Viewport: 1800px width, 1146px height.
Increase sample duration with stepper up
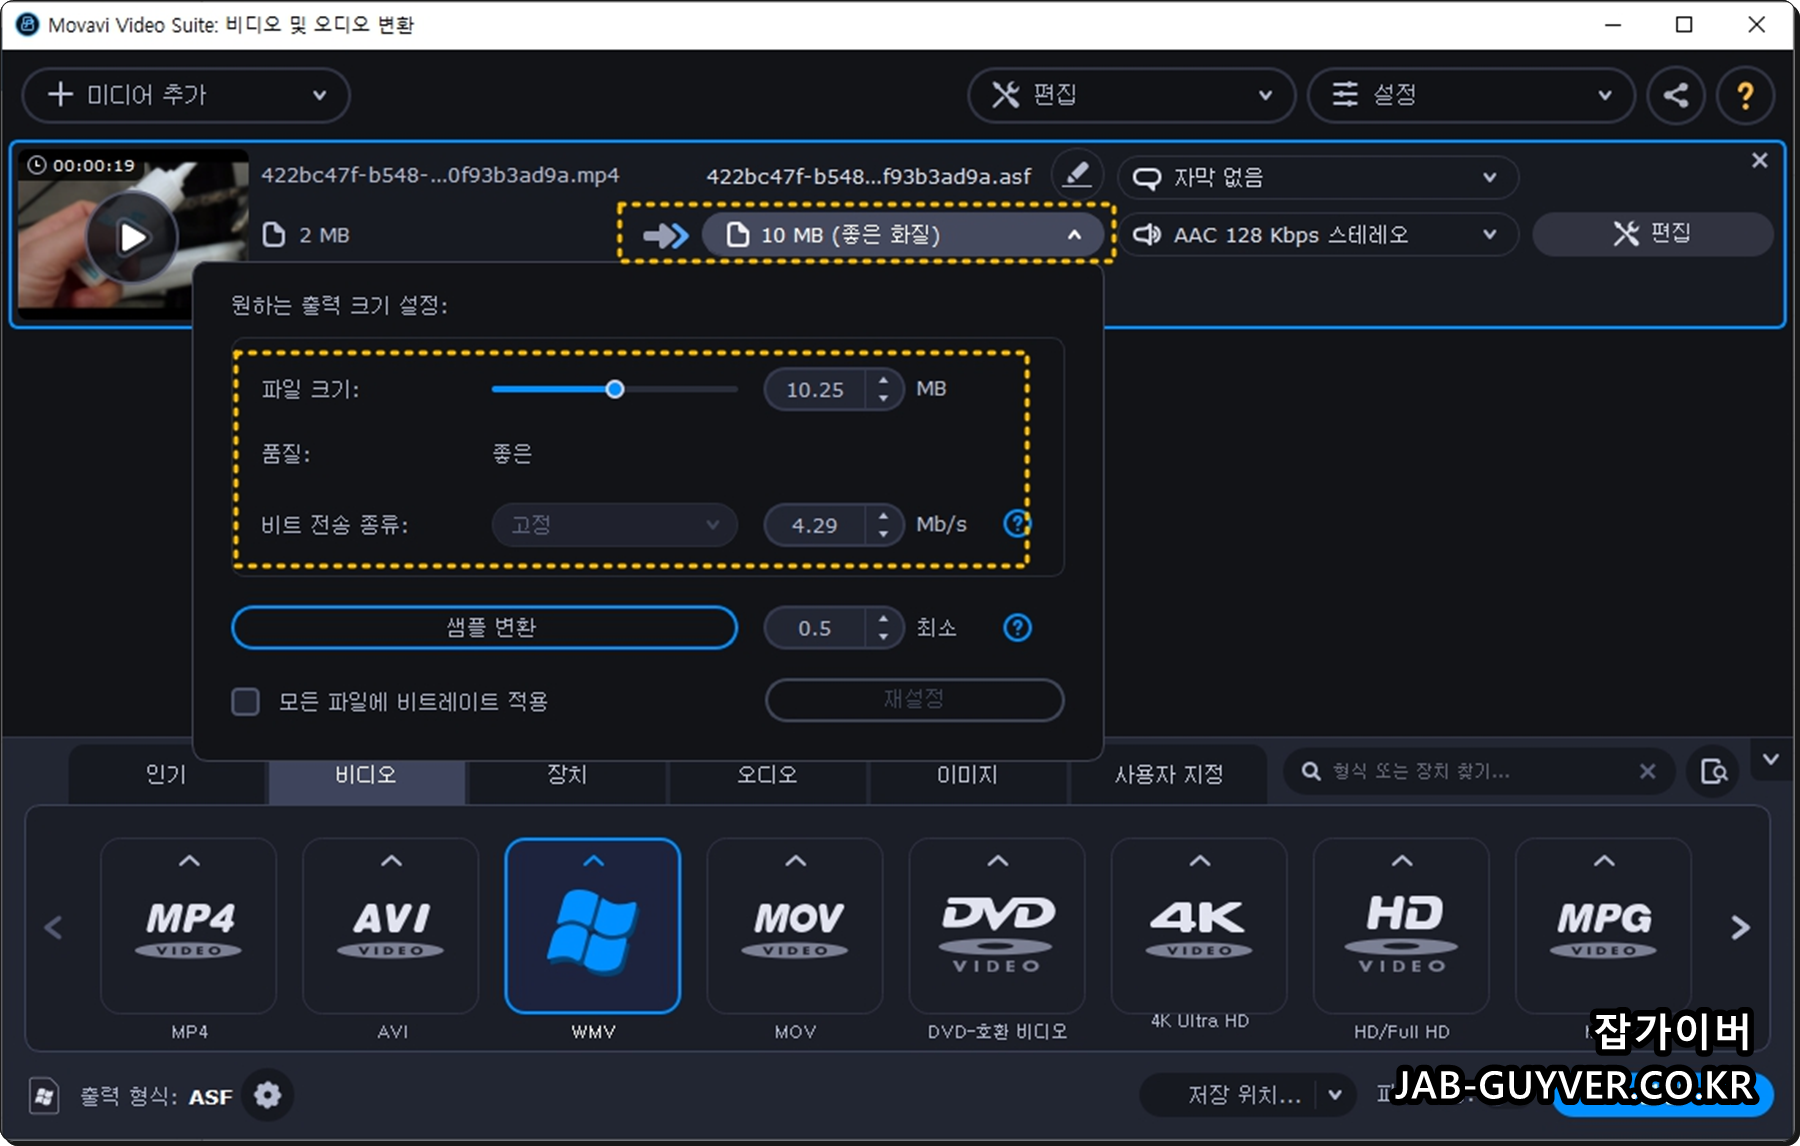tap(883, 618)
